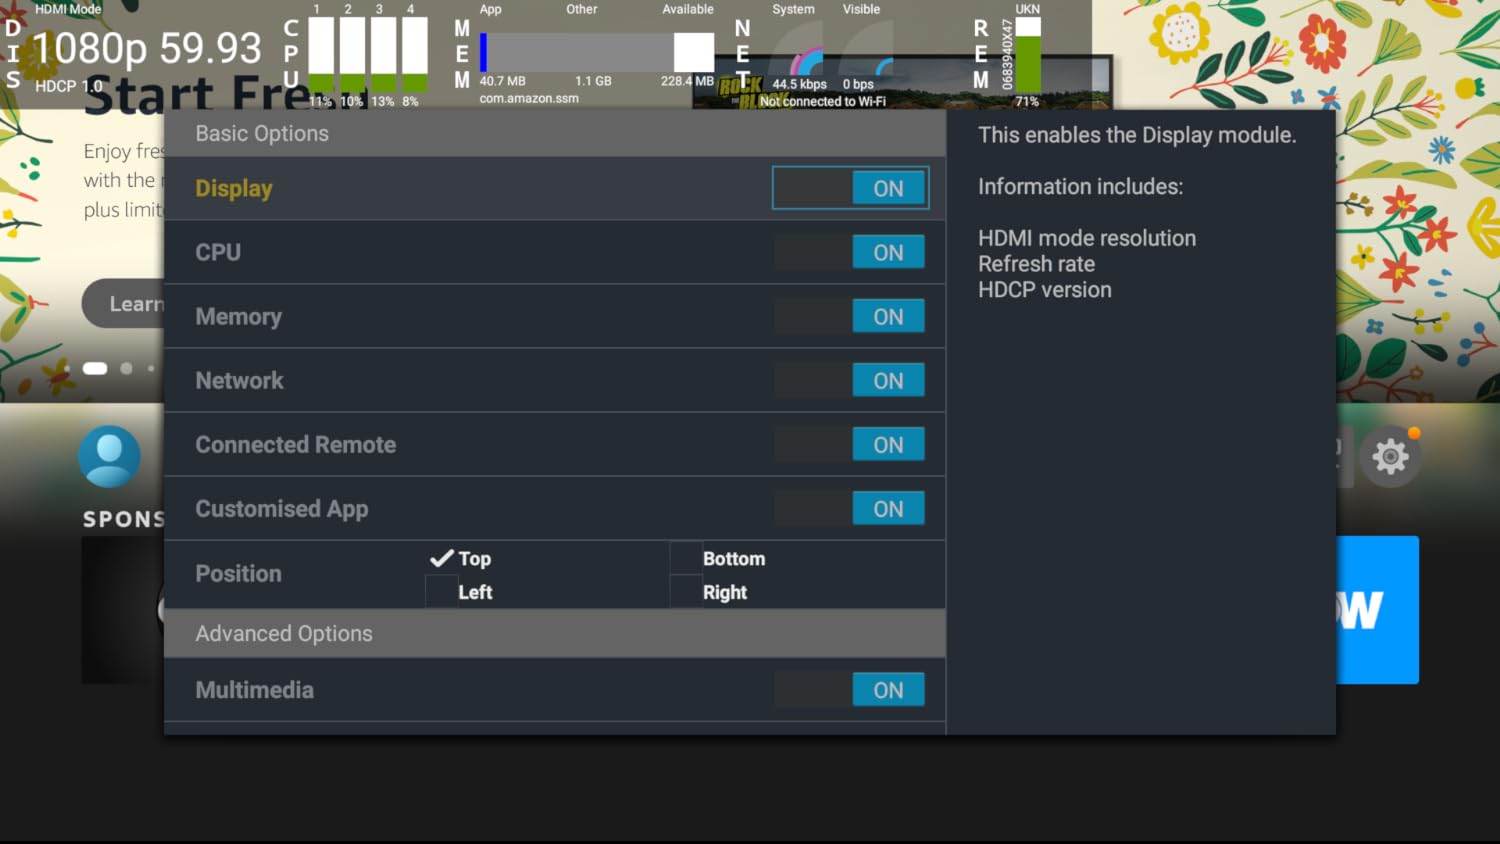1500x844 pixels.
Task: Click the checkmark icon beside Top position
Action: (441, 557)
